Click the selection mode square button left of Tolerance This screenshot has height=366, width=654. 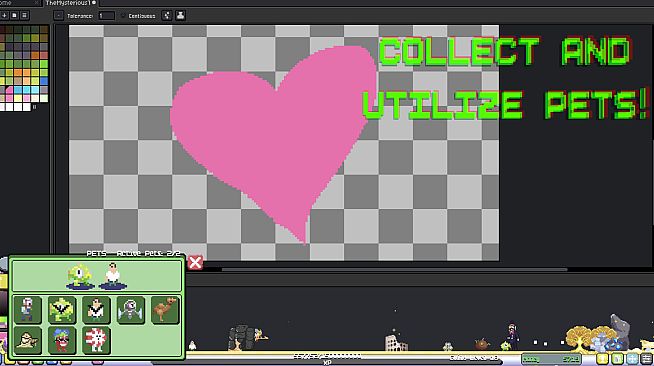pos(58,16)
